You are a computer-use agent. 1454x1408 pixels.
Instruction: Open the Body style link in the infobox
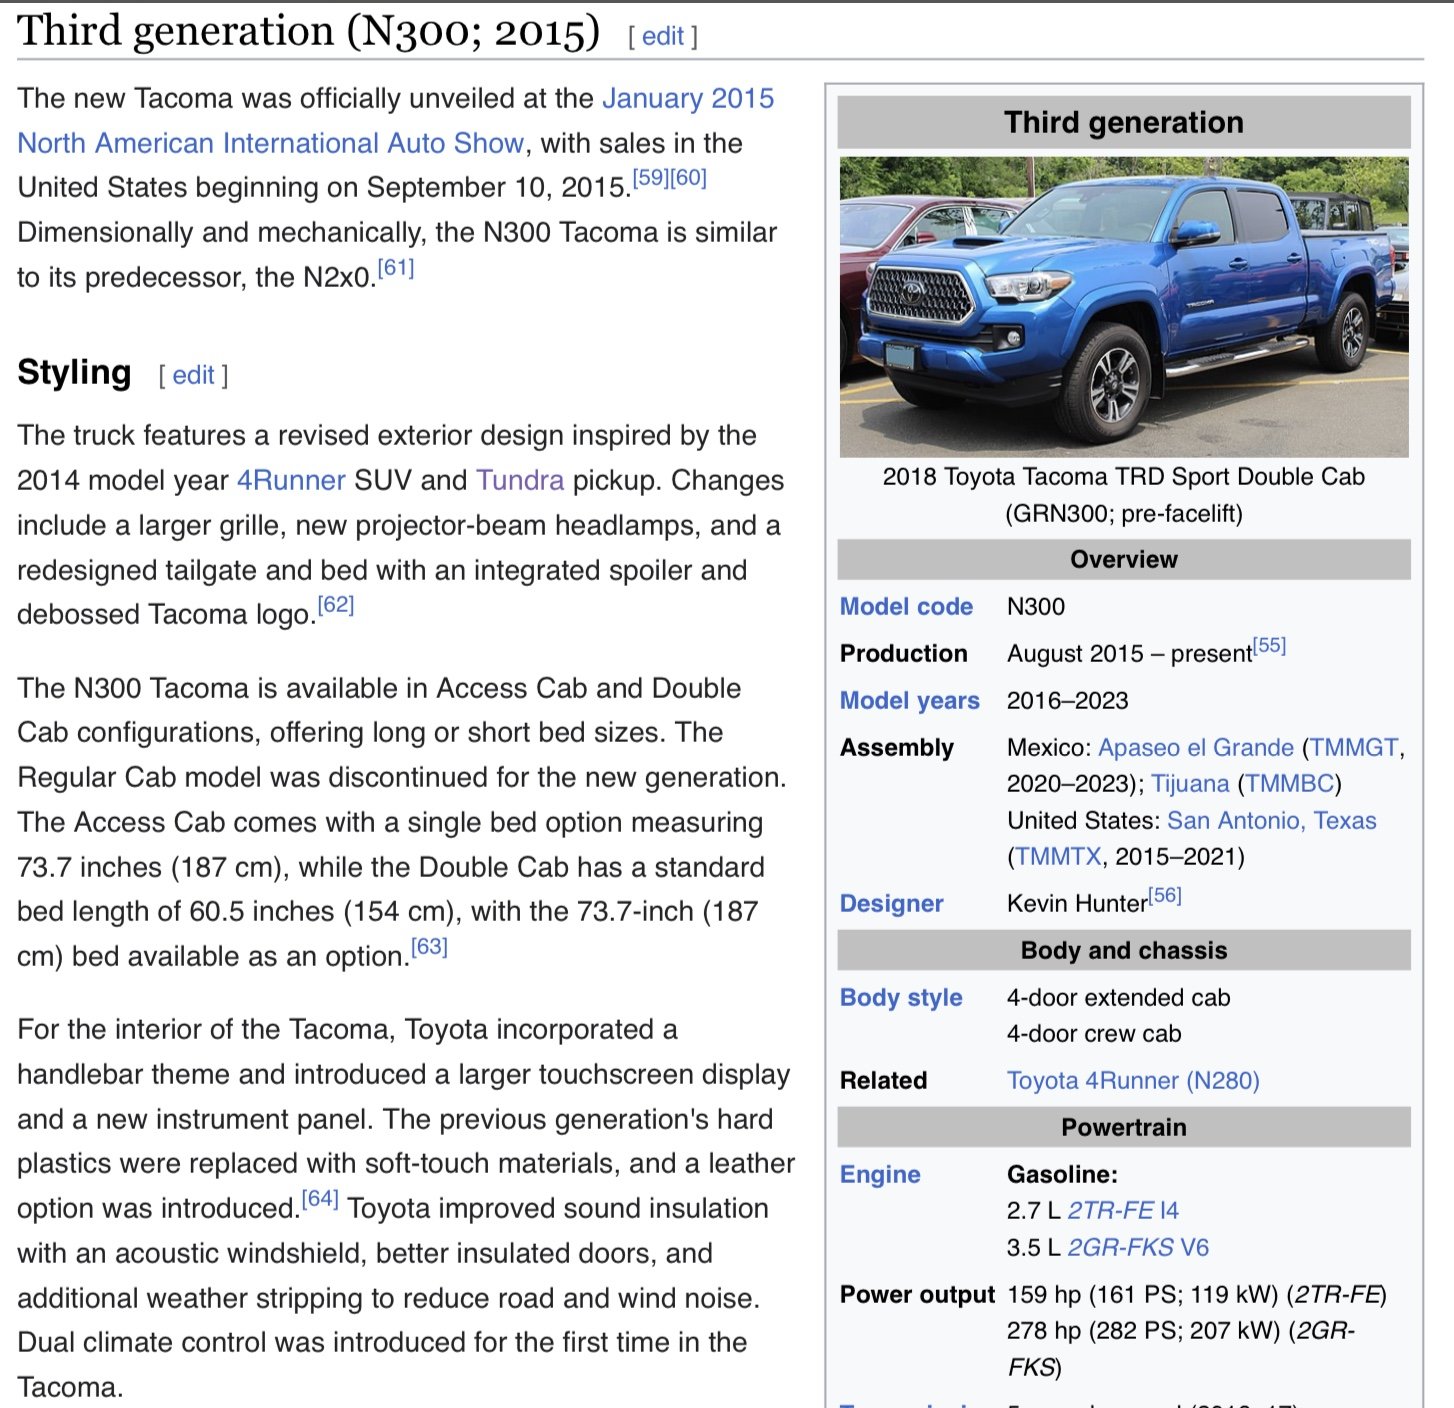click(901, 998)
